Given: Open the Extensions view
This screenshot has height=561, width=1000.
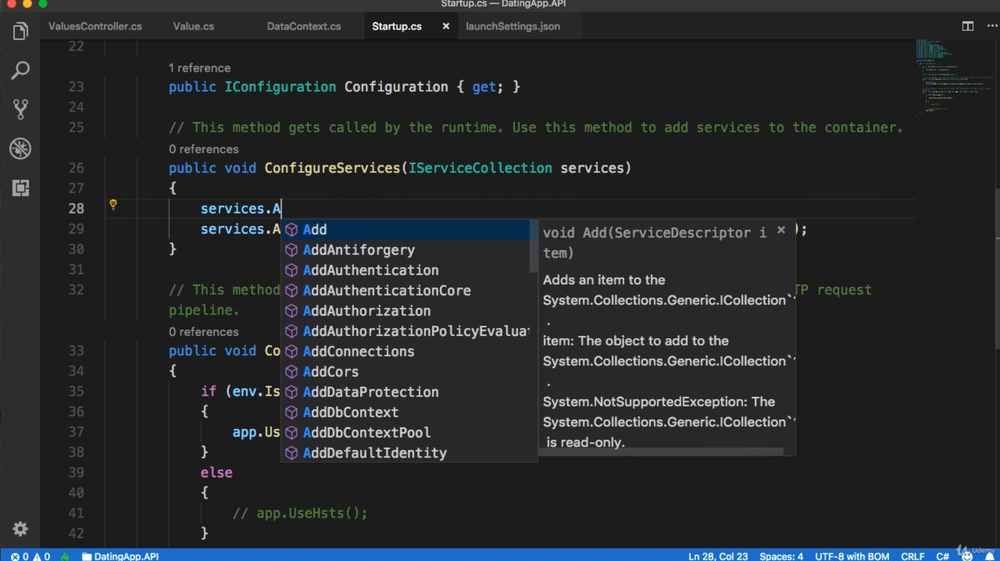Looking at the screenshot, I should coord(20,188).
